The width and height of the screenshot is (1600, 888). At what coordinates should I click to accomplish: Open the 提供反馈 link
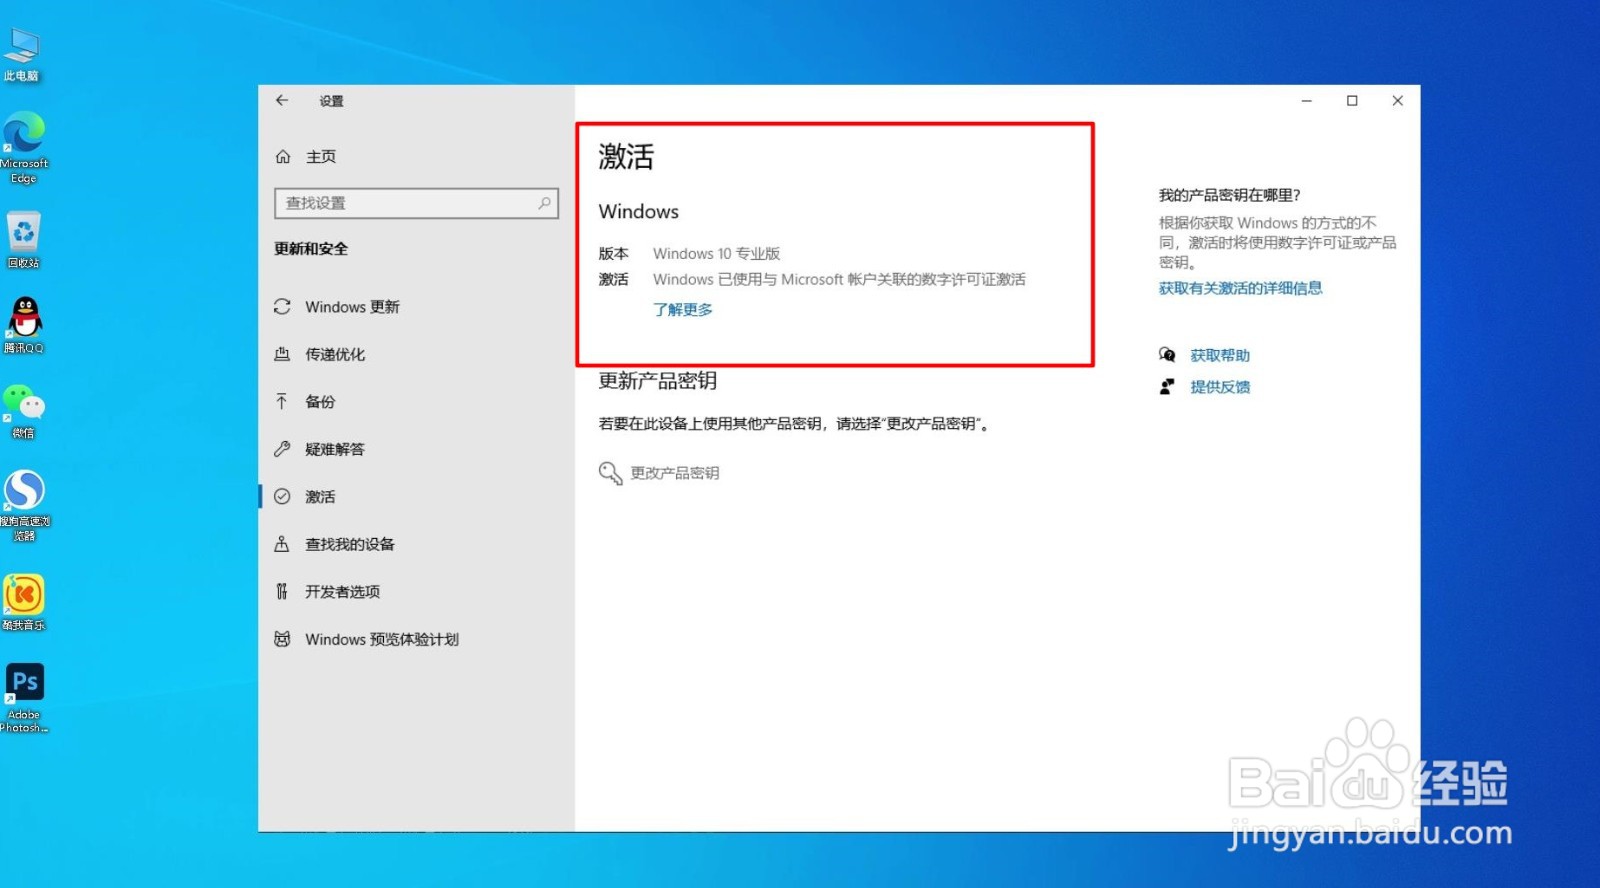(1220, 387)
